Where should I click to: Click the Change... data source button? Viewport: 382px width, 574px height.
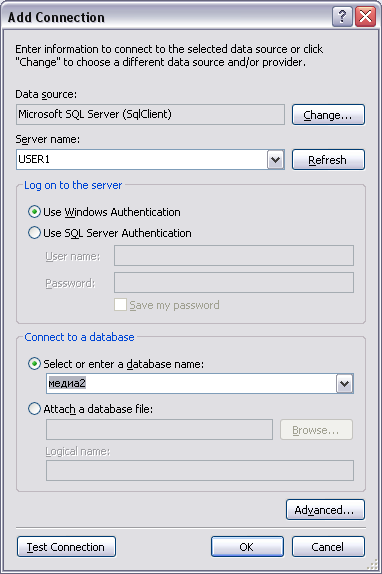(328, 115)
